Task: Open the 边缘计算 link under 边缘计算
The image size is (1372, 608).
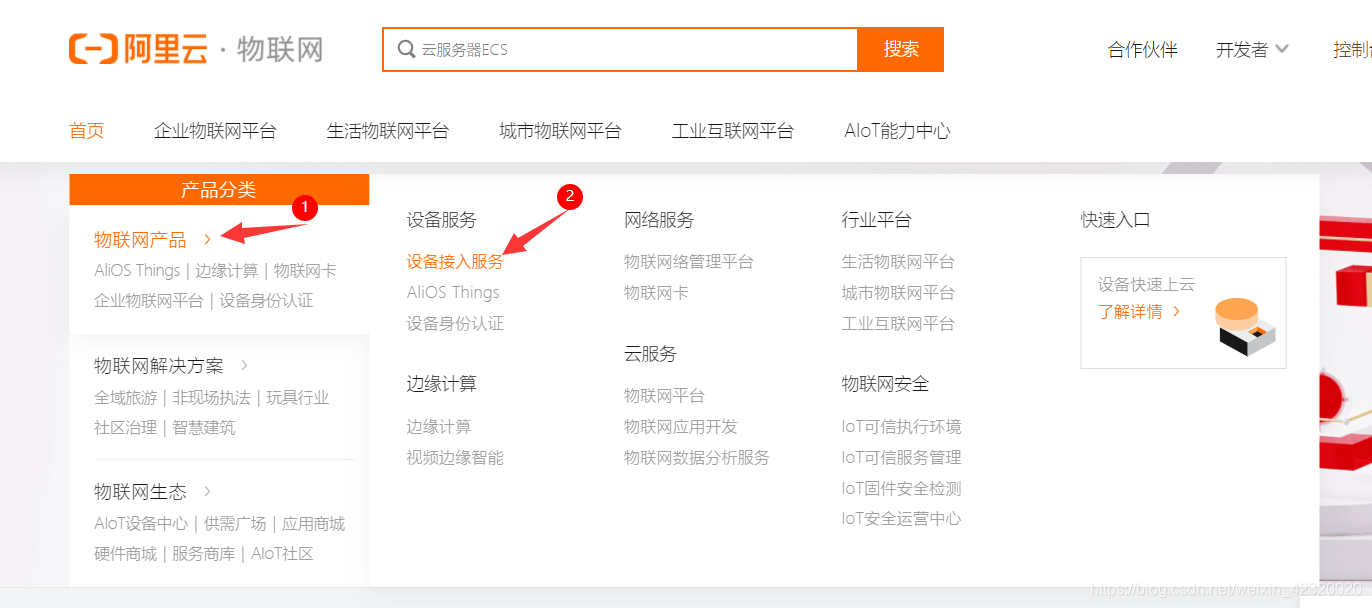Action: (439, 426)
